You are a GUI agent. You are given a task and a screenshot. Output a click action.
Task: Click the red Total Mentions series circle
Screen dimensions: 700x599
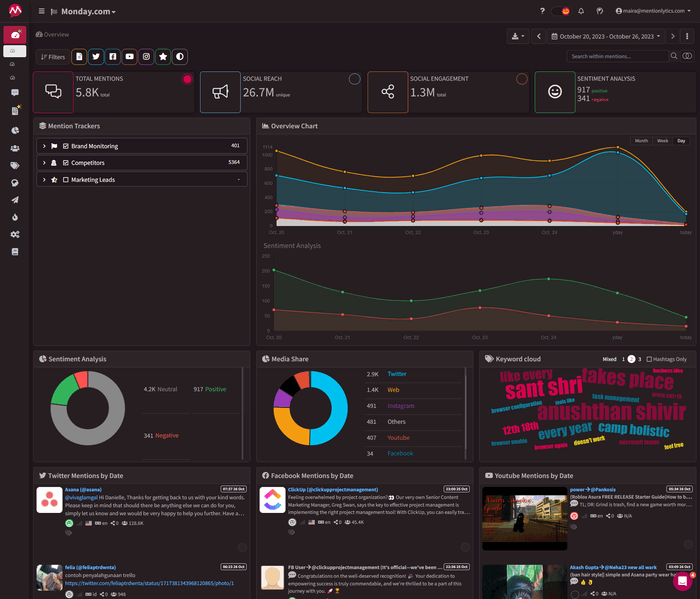[x=187, y=79]
